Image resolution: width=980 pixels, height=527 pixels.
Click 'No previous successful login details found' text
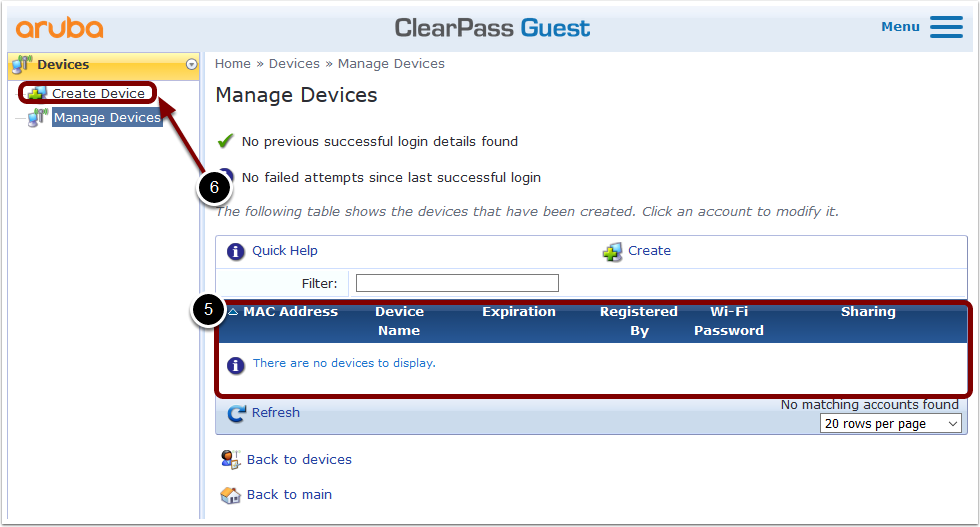click(x=379, y=141)
